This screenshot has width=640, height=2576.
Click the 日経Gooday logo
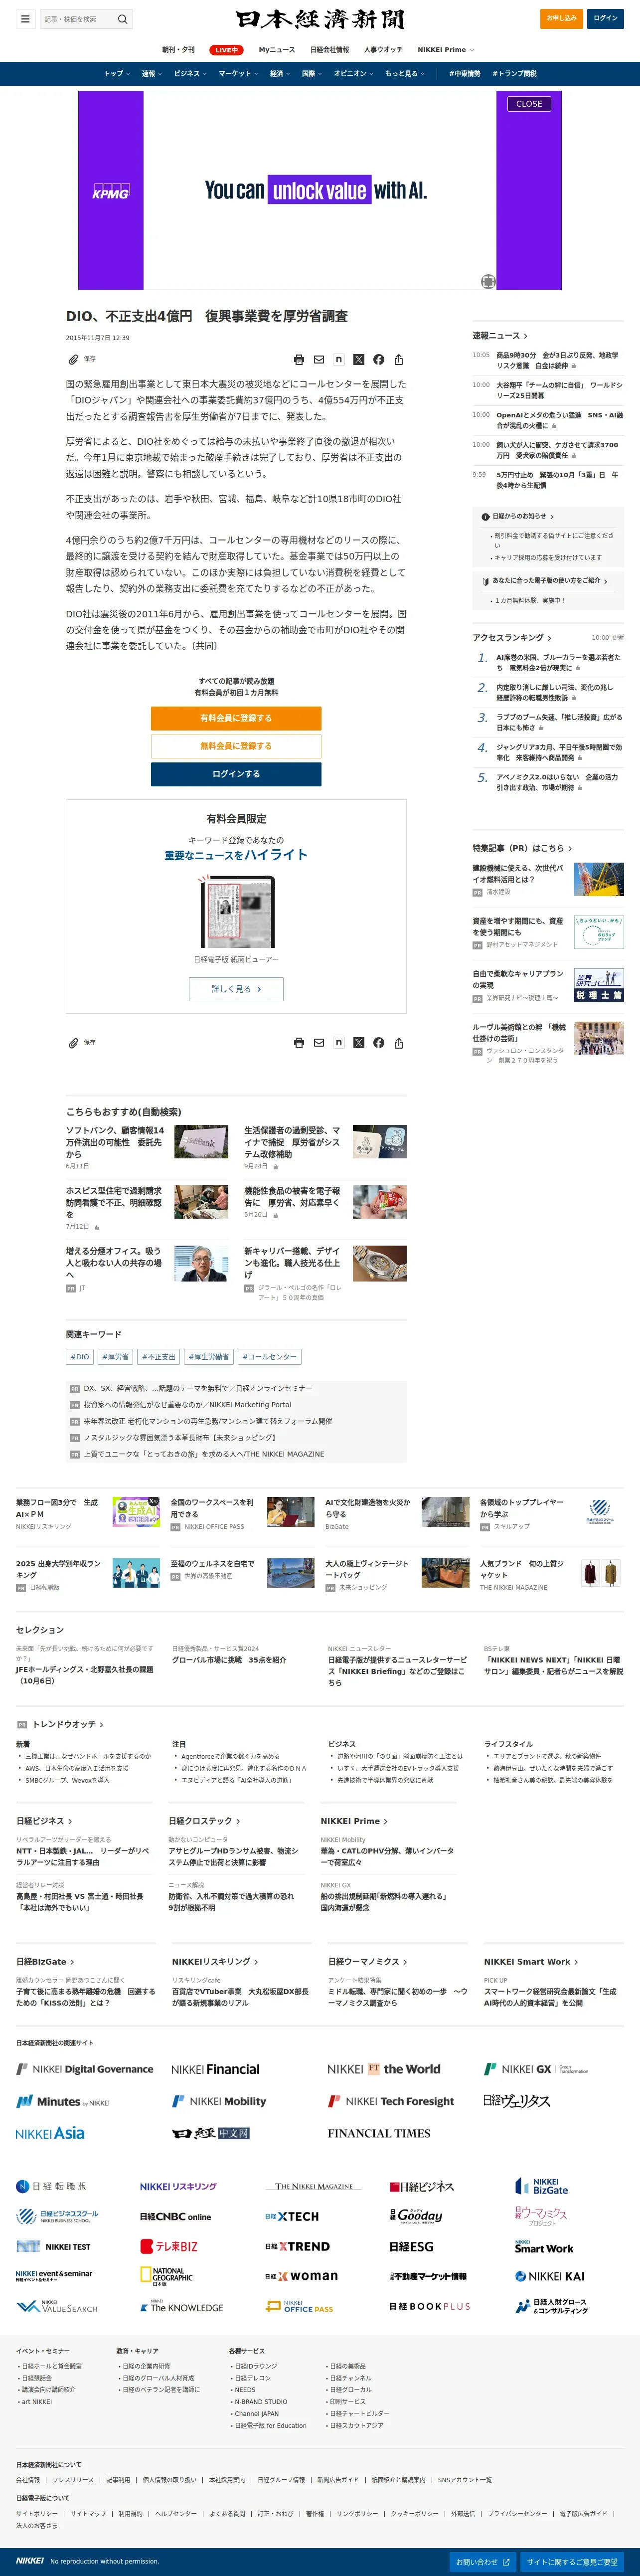pyautogui.click(x=416, y=2216)
